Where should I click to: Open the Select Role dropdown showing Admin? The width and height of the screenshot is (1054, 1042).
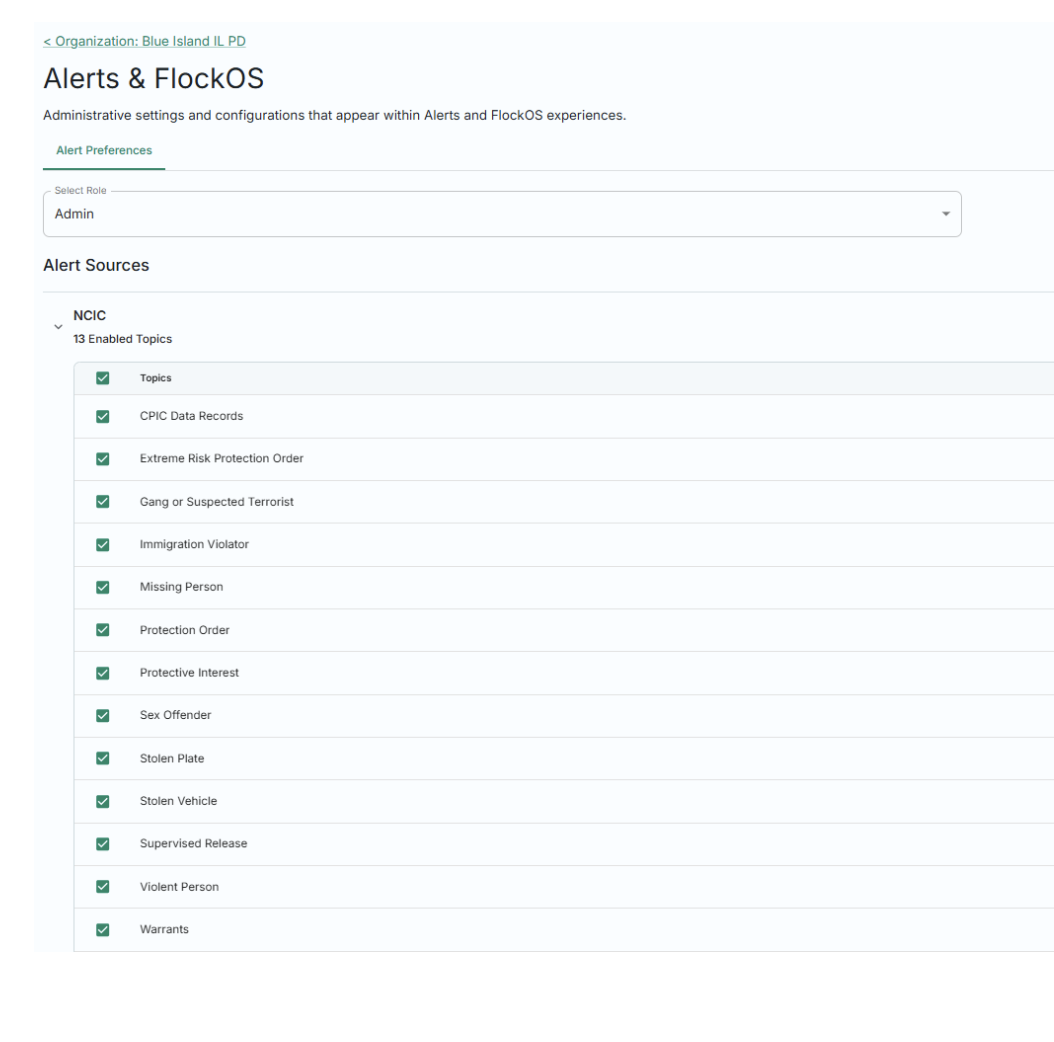pyautogui.click(x=502, y=214)
